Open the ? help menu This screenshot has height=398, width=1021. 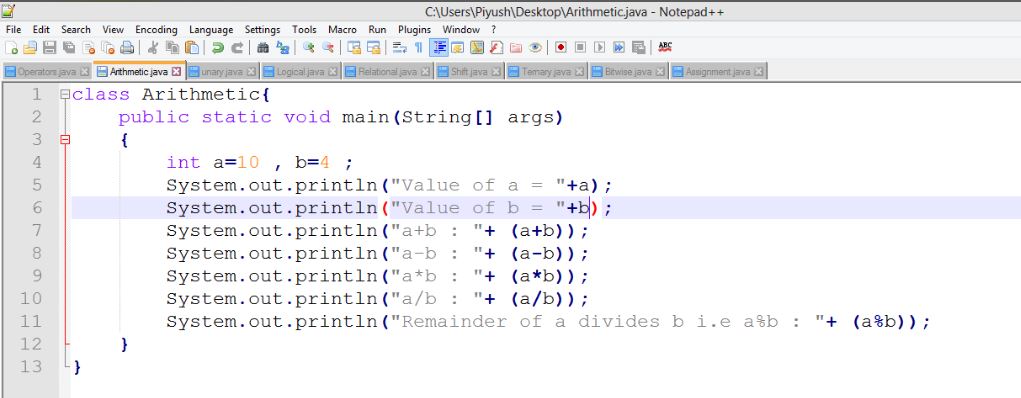(494, 29)
